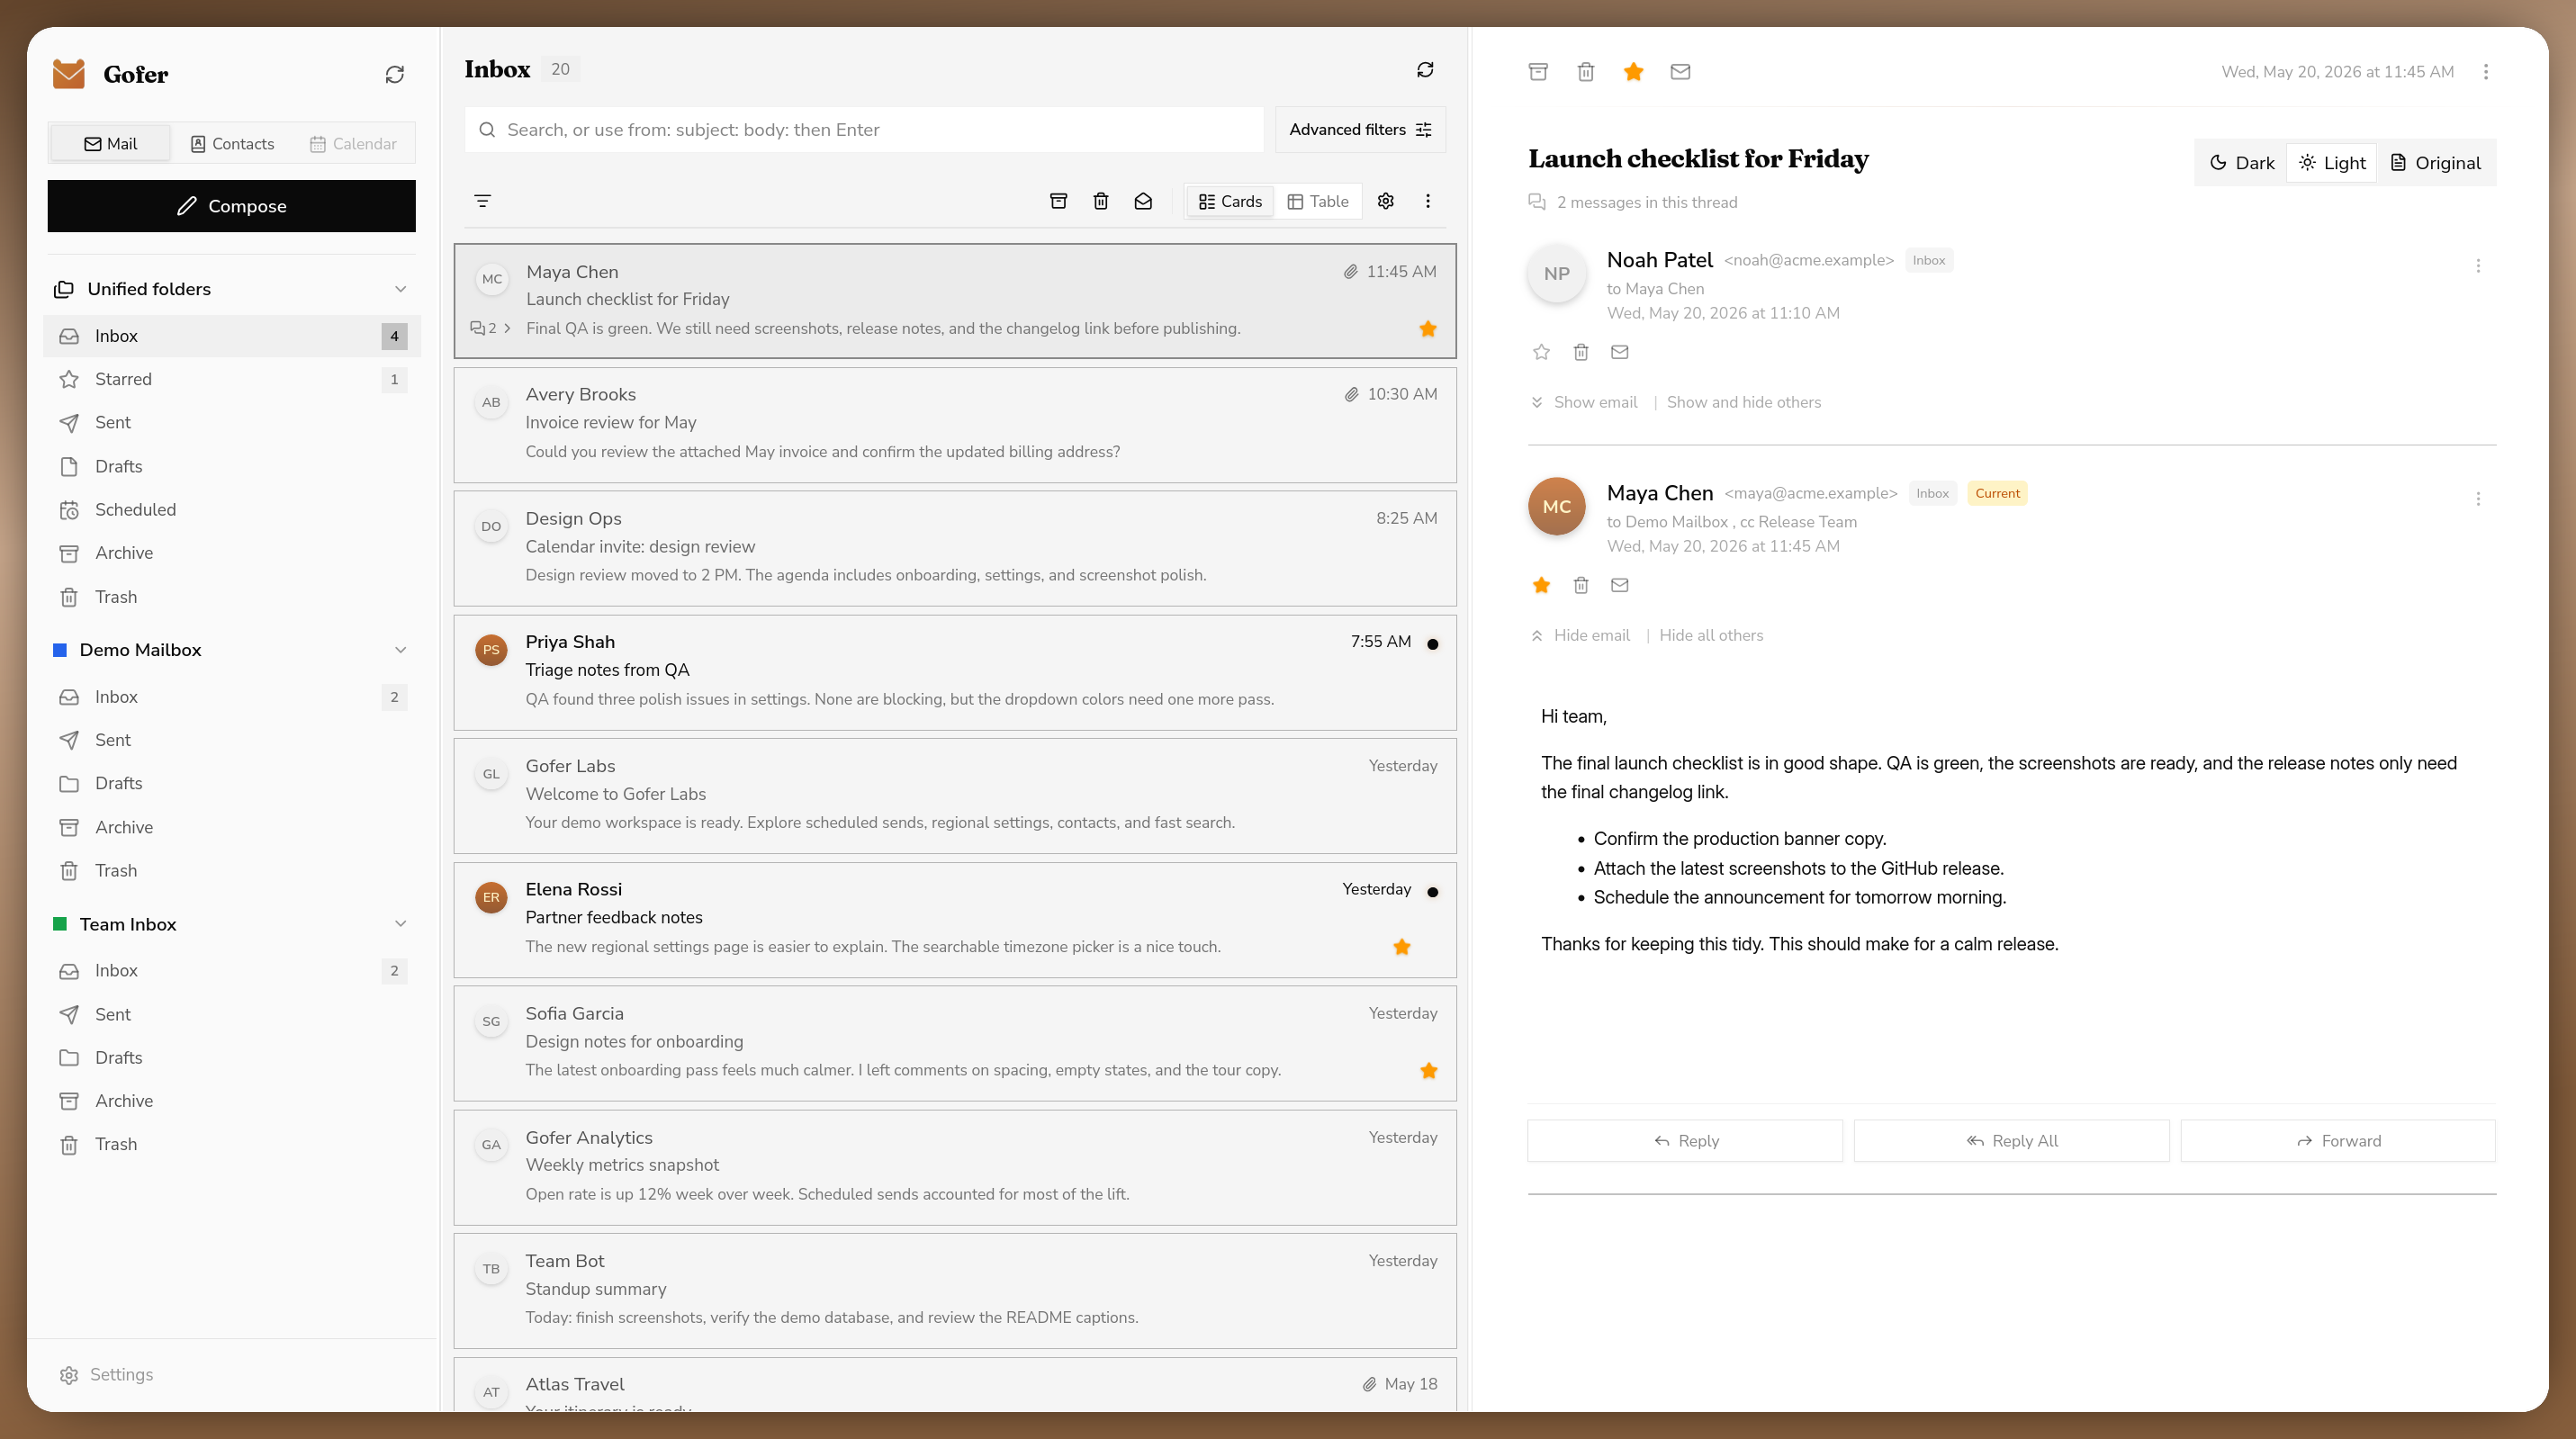Forward this email thread
The image size is (2576, 1439).
2338,1141
